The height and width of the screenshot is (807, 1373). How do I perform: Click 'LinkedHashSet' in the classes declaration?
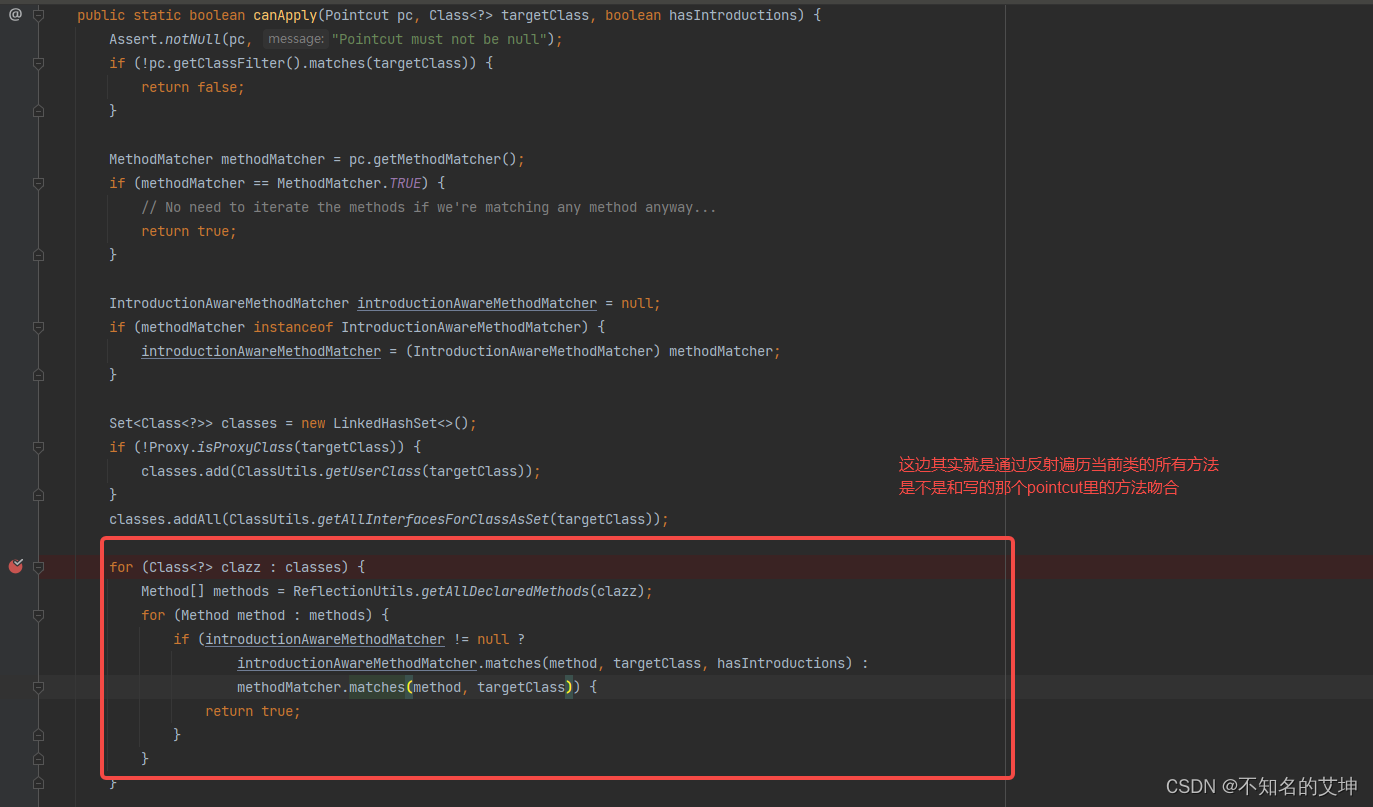click(385, 423)
